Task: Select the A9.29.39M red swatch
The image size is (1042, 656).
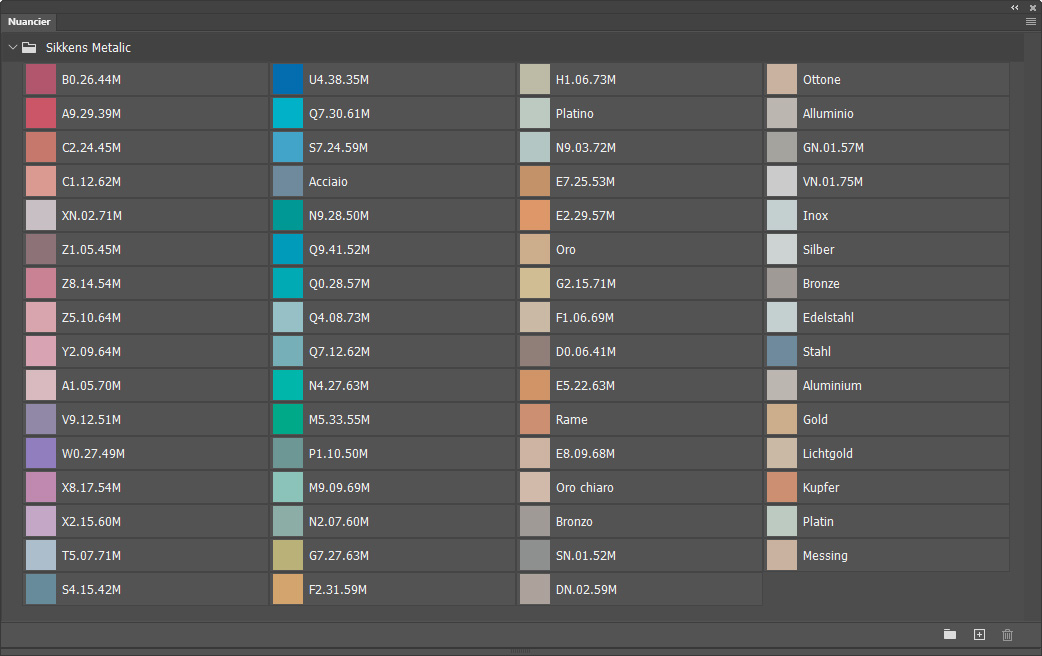Action: 41,113
